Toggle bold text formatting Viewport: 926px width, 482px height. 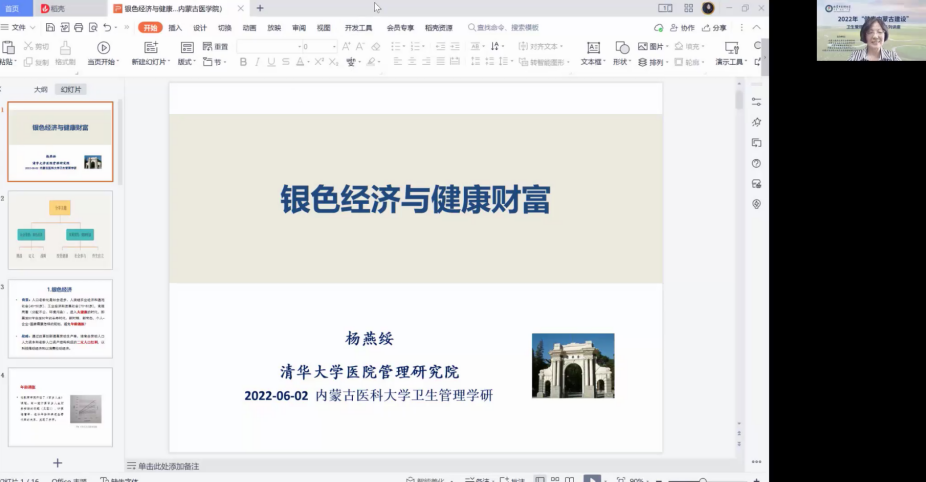click(242, 62)
